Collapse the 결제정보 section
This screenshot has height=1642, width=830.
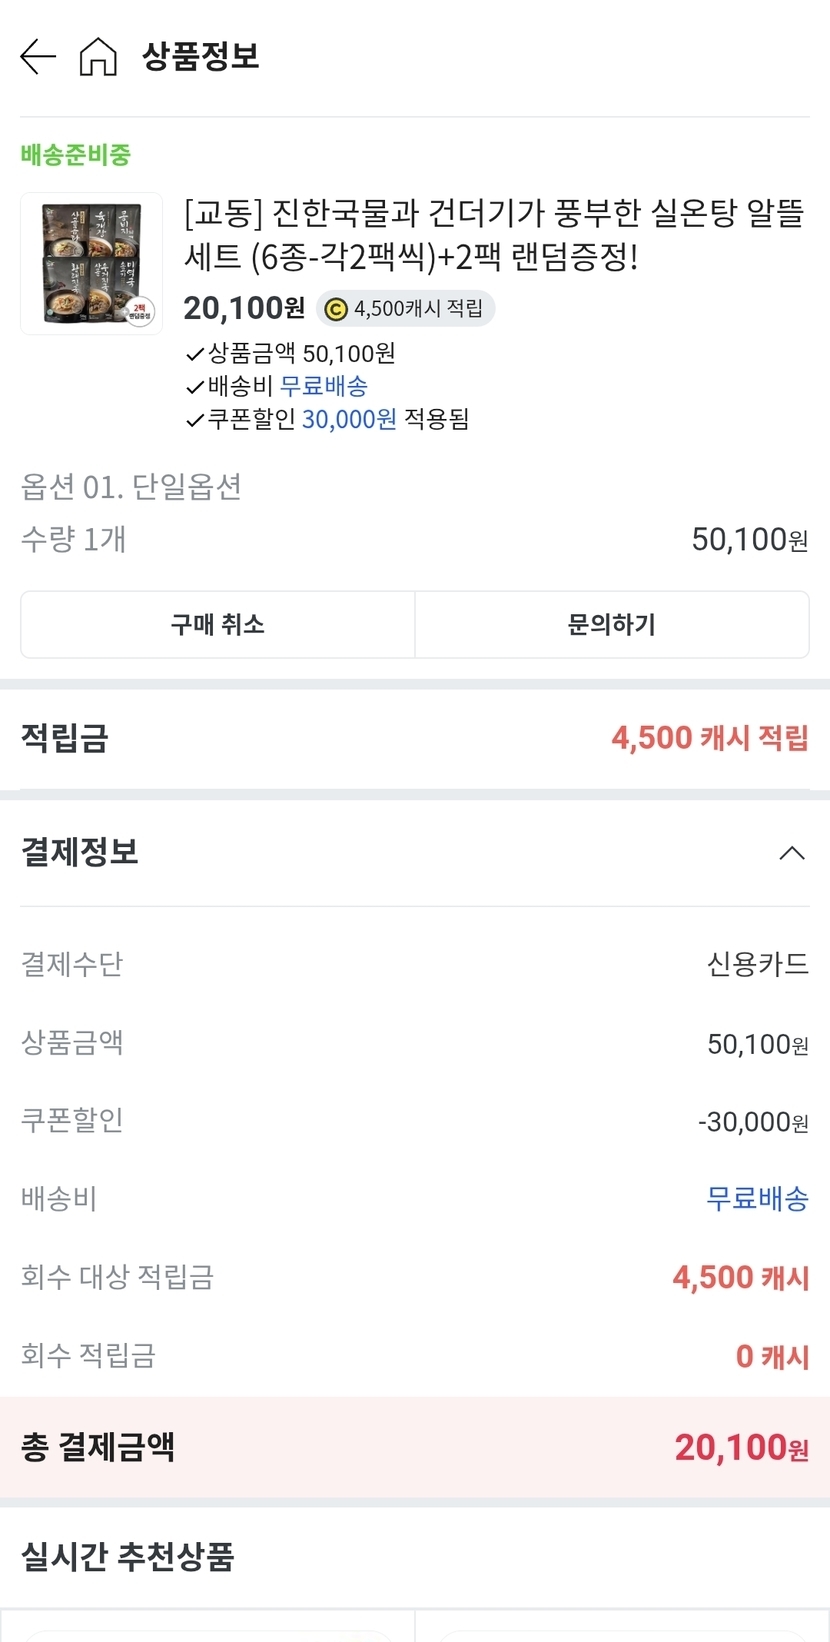[x=791, y=853]
